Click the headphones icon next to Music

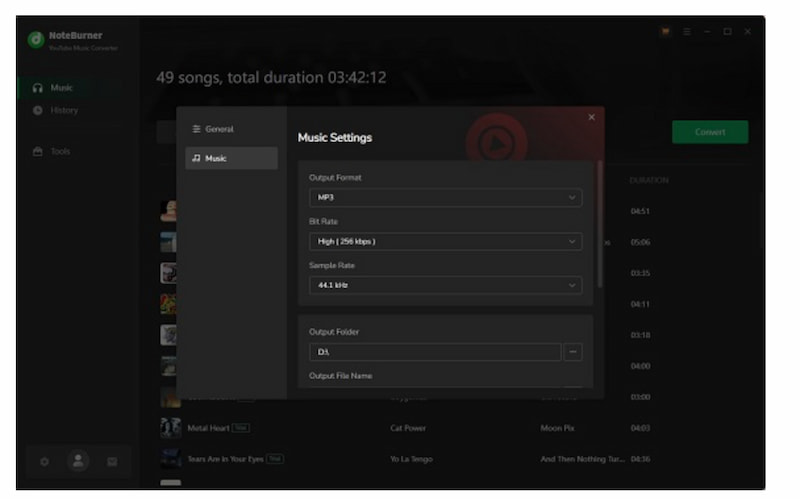pos(38,88)
